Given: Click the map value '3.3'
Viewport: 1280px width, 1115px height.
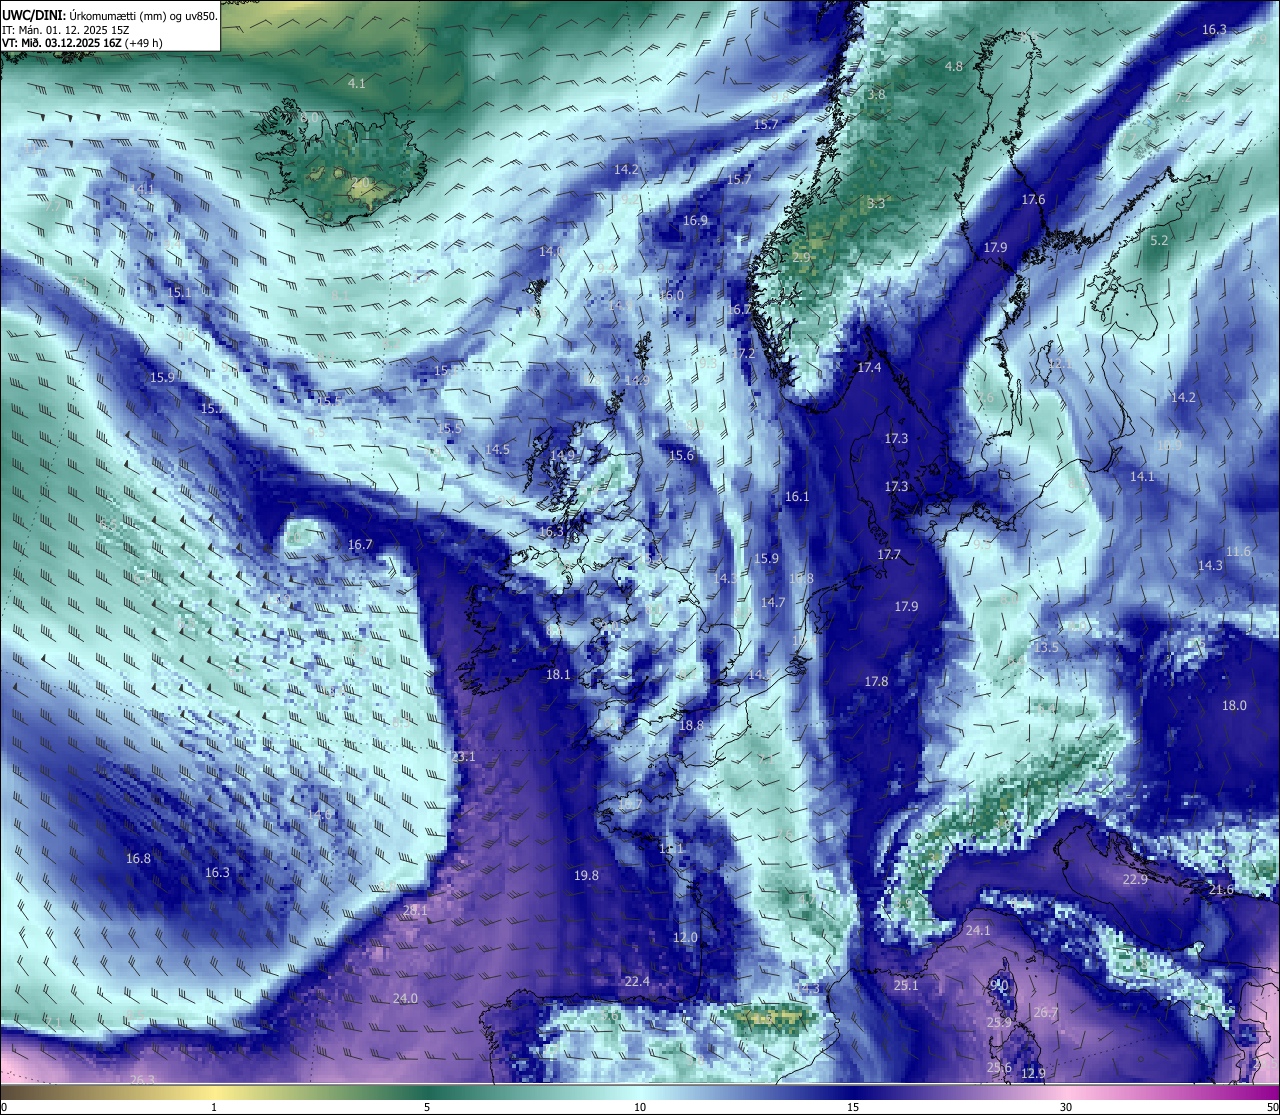Looking at the screenshot, I should pyautogui.click(x=876, y=203).
